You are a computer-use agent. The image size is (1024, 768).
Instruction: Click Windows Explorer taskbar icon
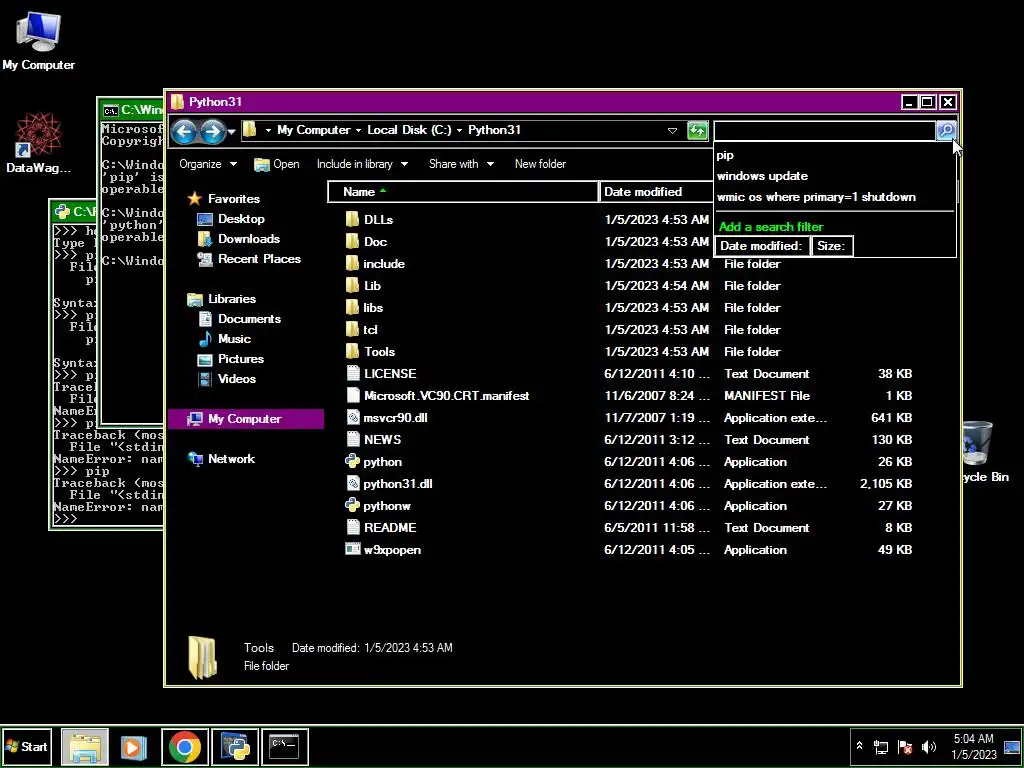[85, 746]
